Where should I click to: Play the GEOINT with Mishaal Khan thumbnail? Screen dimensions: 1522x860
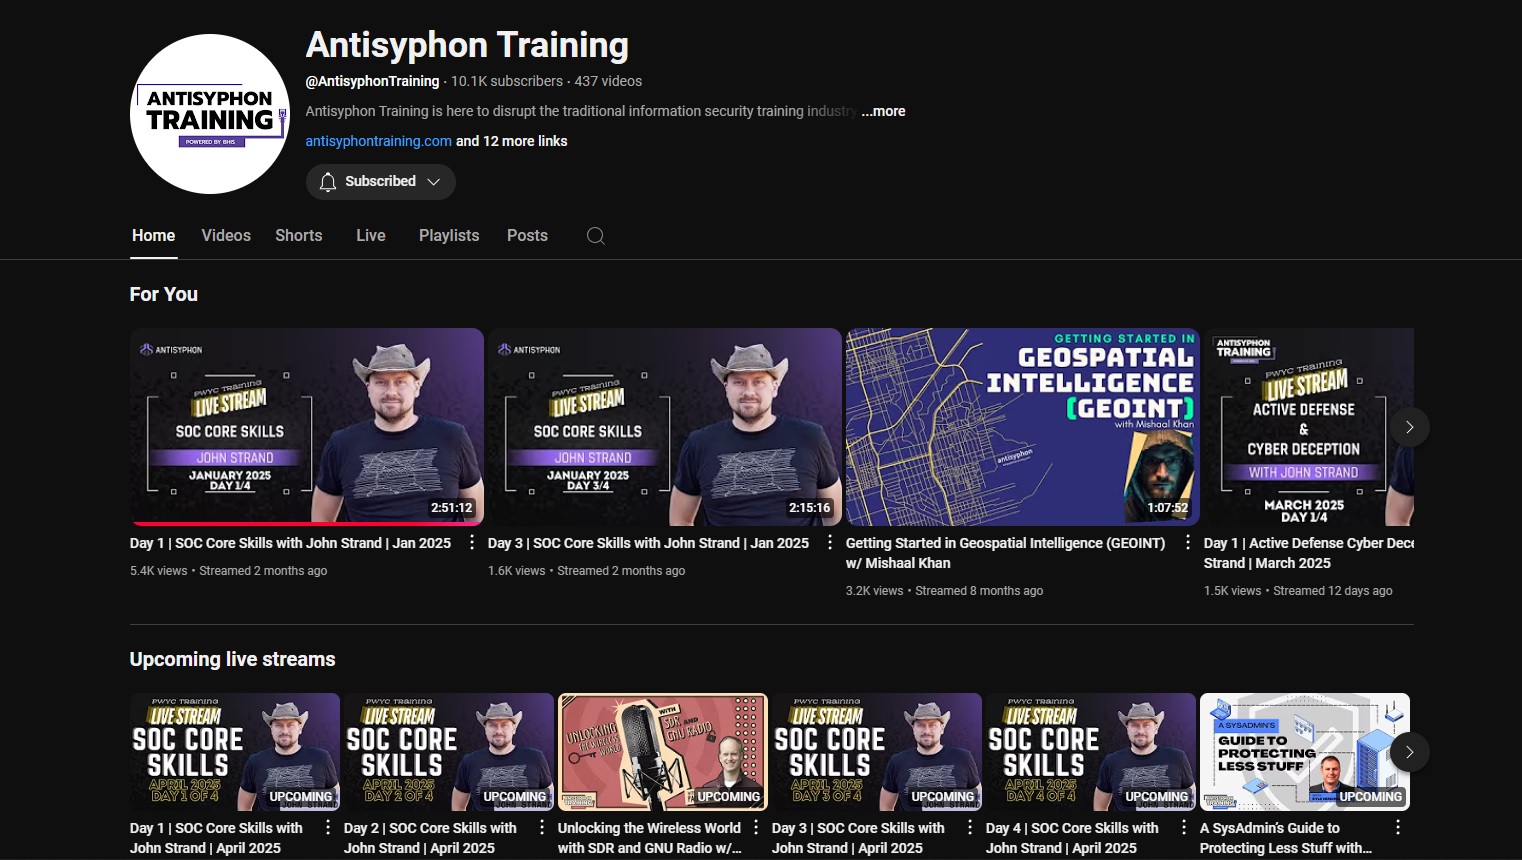tap(1023, 427)
